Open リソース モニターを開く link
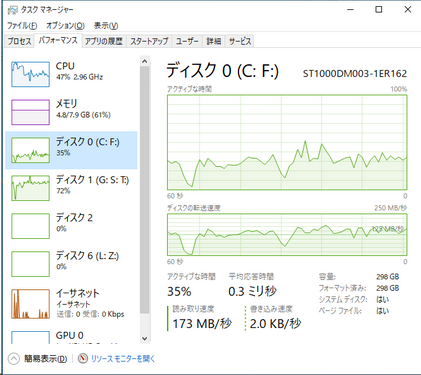This screenshot has height=375, width=421. coord(123,359)
